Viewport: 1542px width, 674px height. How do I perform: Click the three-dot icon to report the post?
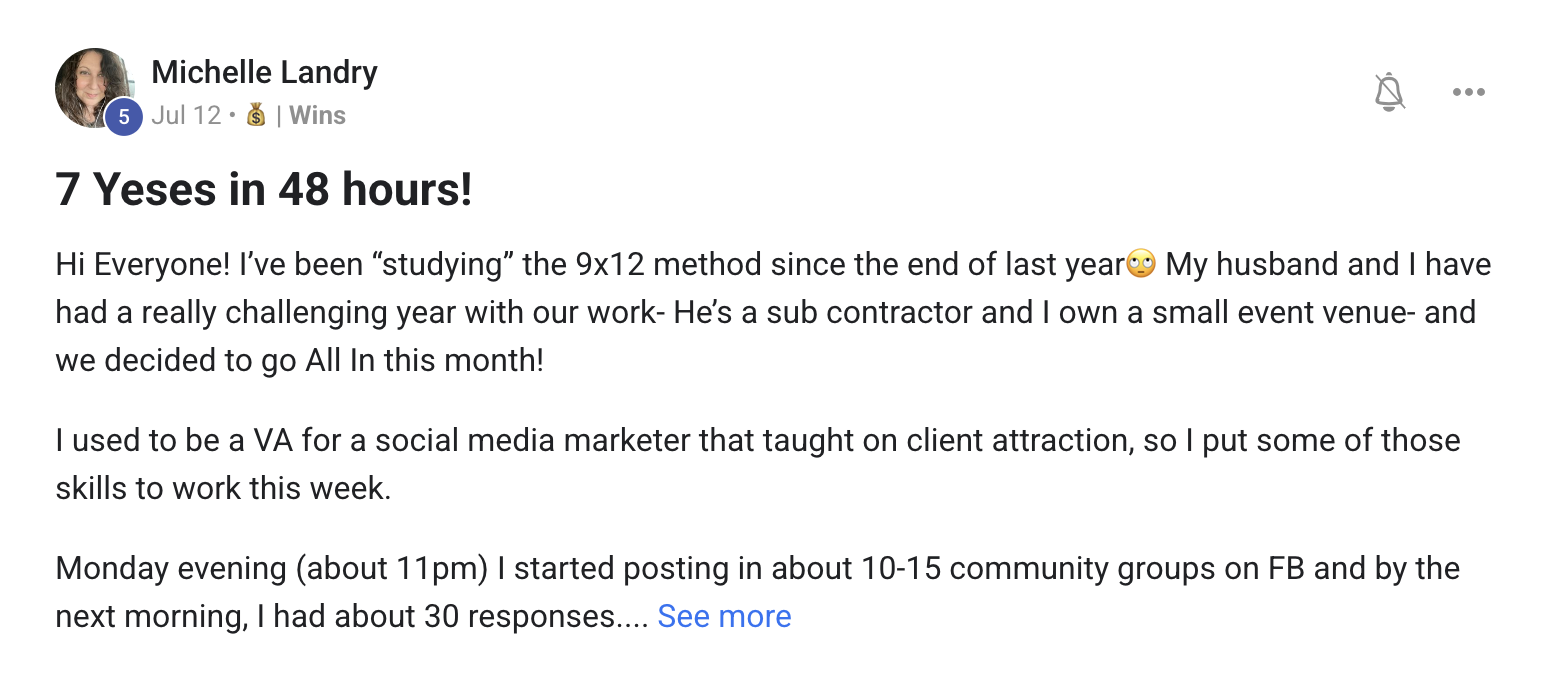click(1468, 91)
